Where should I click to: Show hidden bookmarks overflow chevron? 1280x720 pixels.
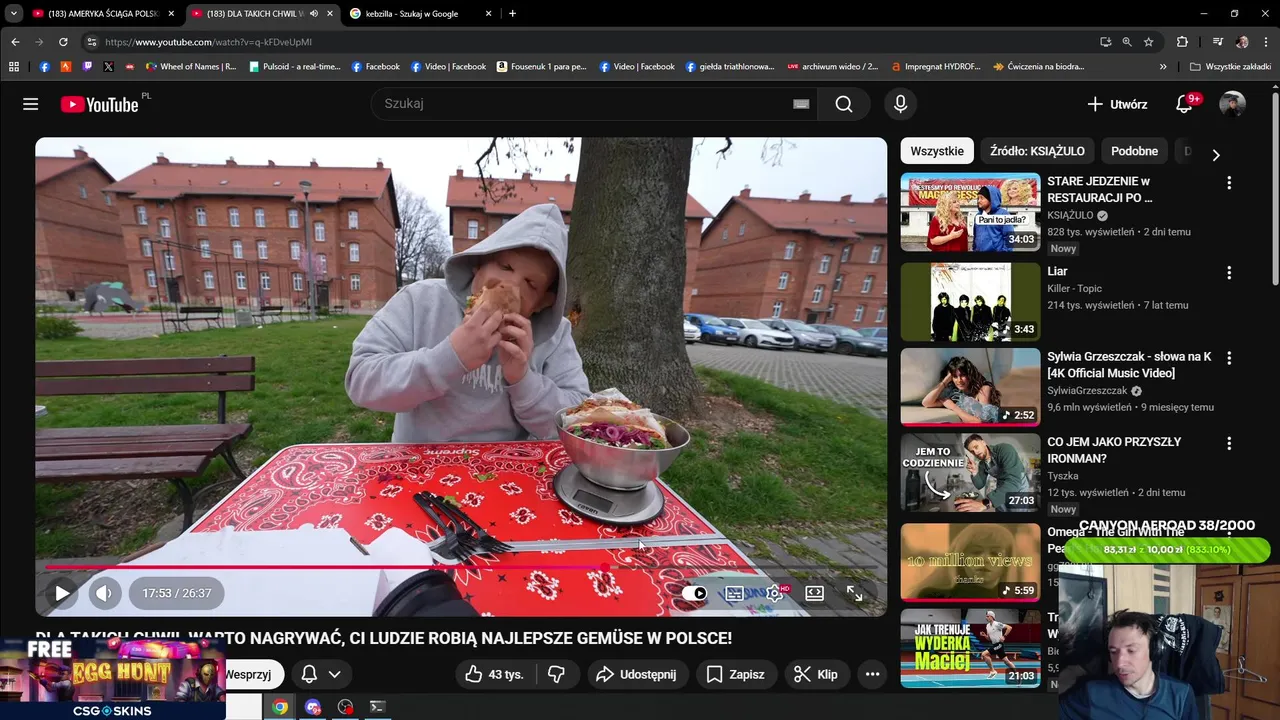click(1163, 67)
